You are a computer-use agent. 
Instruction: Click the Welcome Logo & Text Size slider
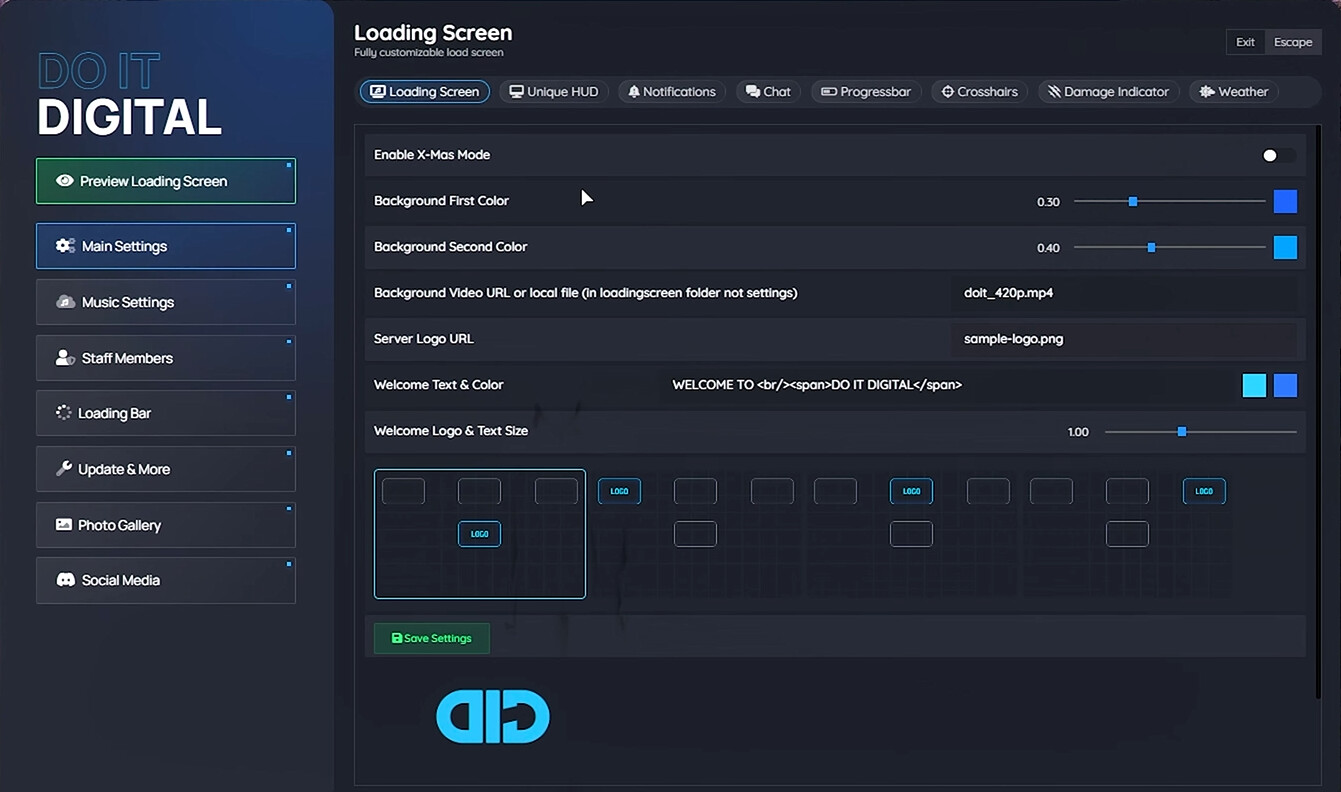pyautogui.click(x=1200, y=432)
